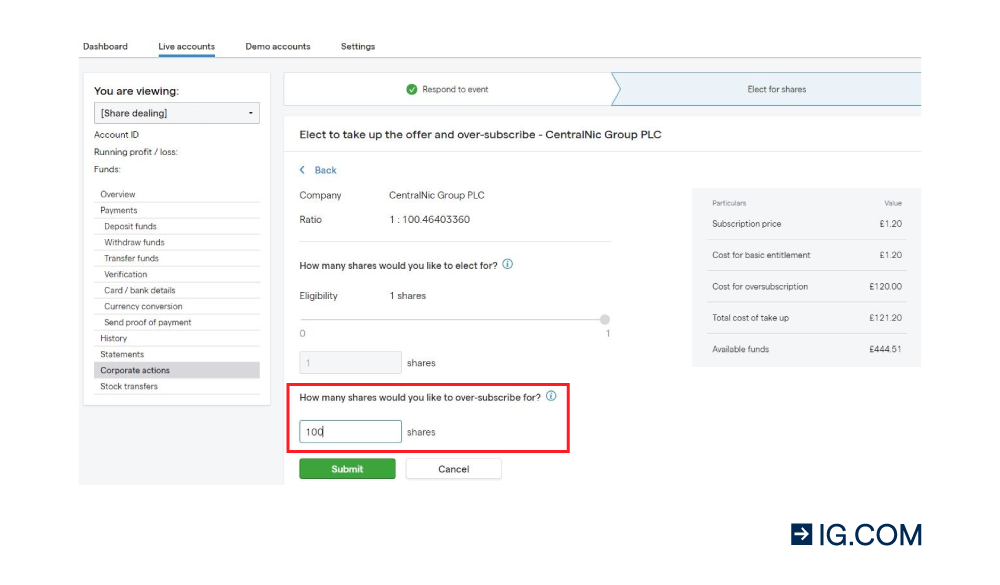This screenshot has width=1000, height=585.
Task: Open Card / bank details
Action: click(x=177, y=290)
